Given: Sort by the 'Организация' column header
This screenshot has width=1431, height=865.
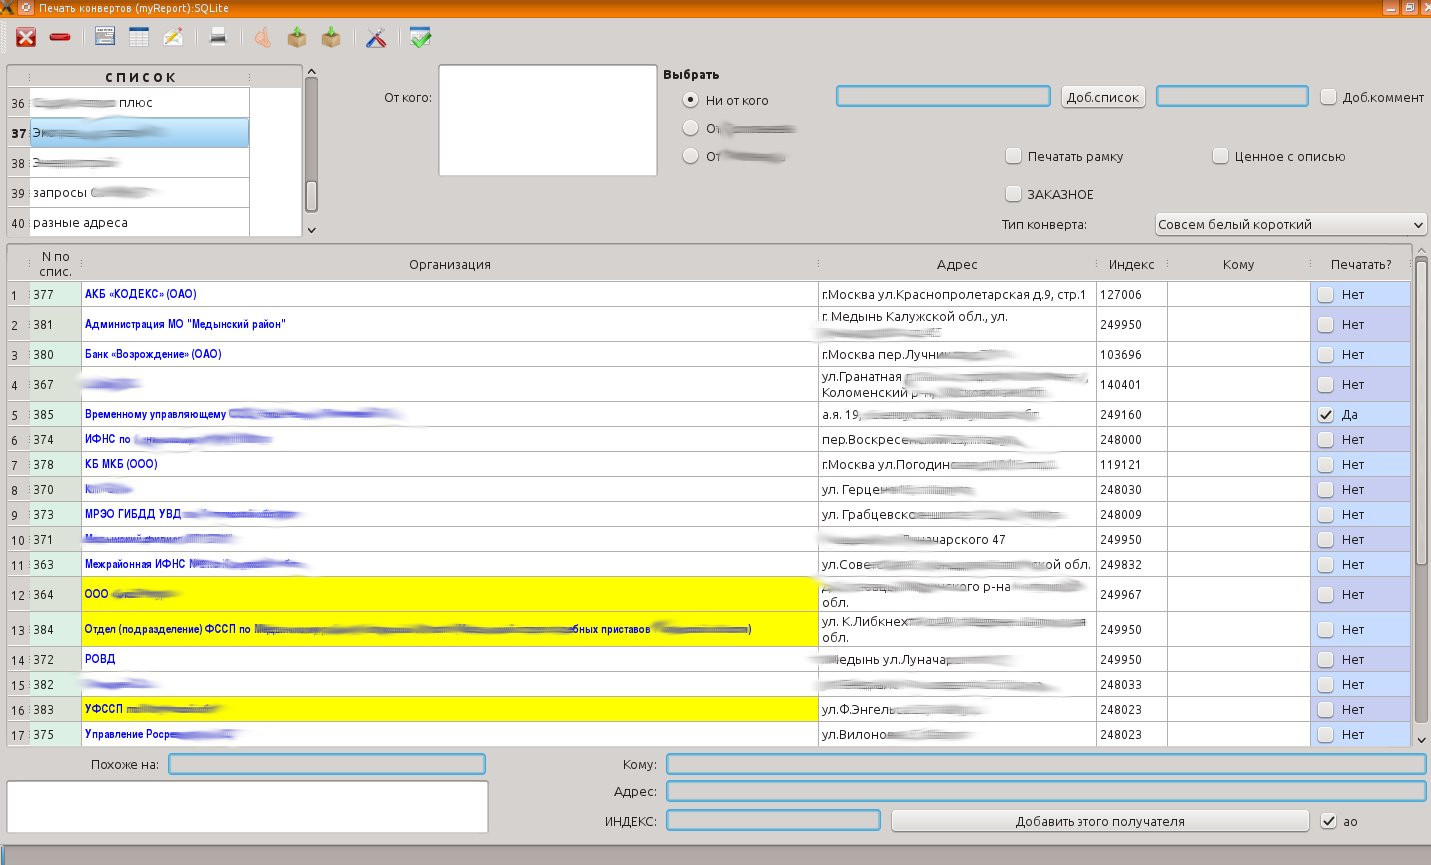Looking at the screenshot, I should 449,265.
